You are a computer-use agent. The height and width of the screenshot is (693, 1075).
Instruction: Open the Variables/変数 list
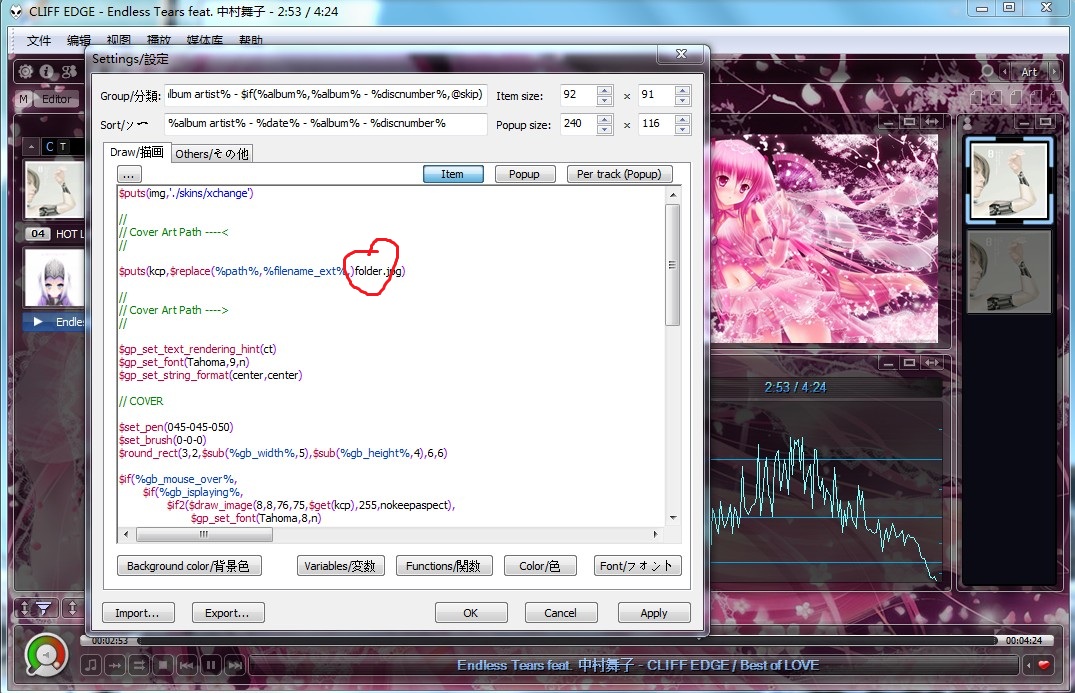(x=340, y=566)
